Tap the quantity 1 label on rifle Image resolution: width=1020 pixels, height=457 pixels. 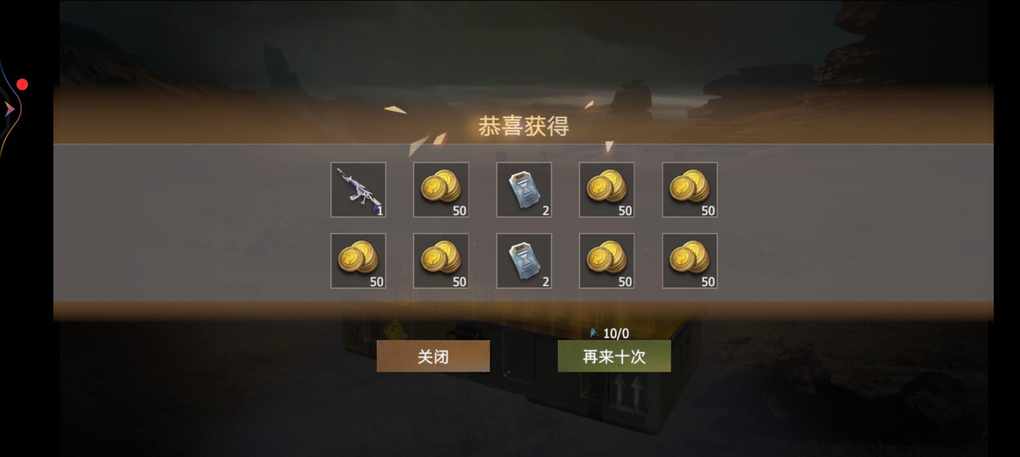click(380, 211)
